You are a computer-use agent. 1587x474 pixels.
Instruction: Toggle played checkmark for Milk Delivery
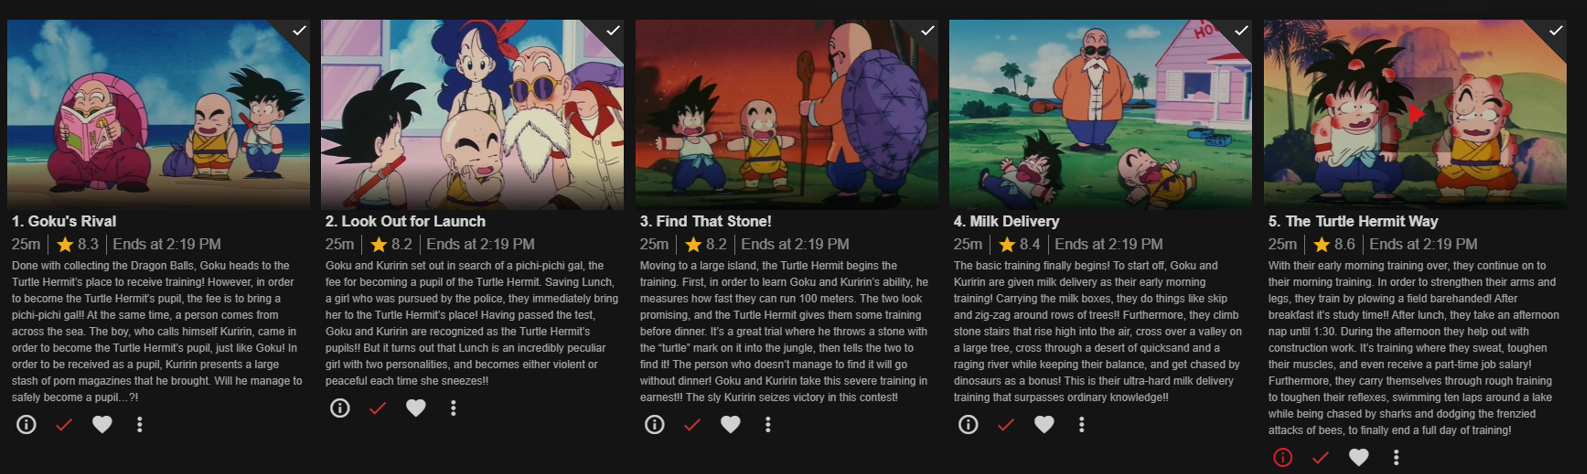[1006, 425]
